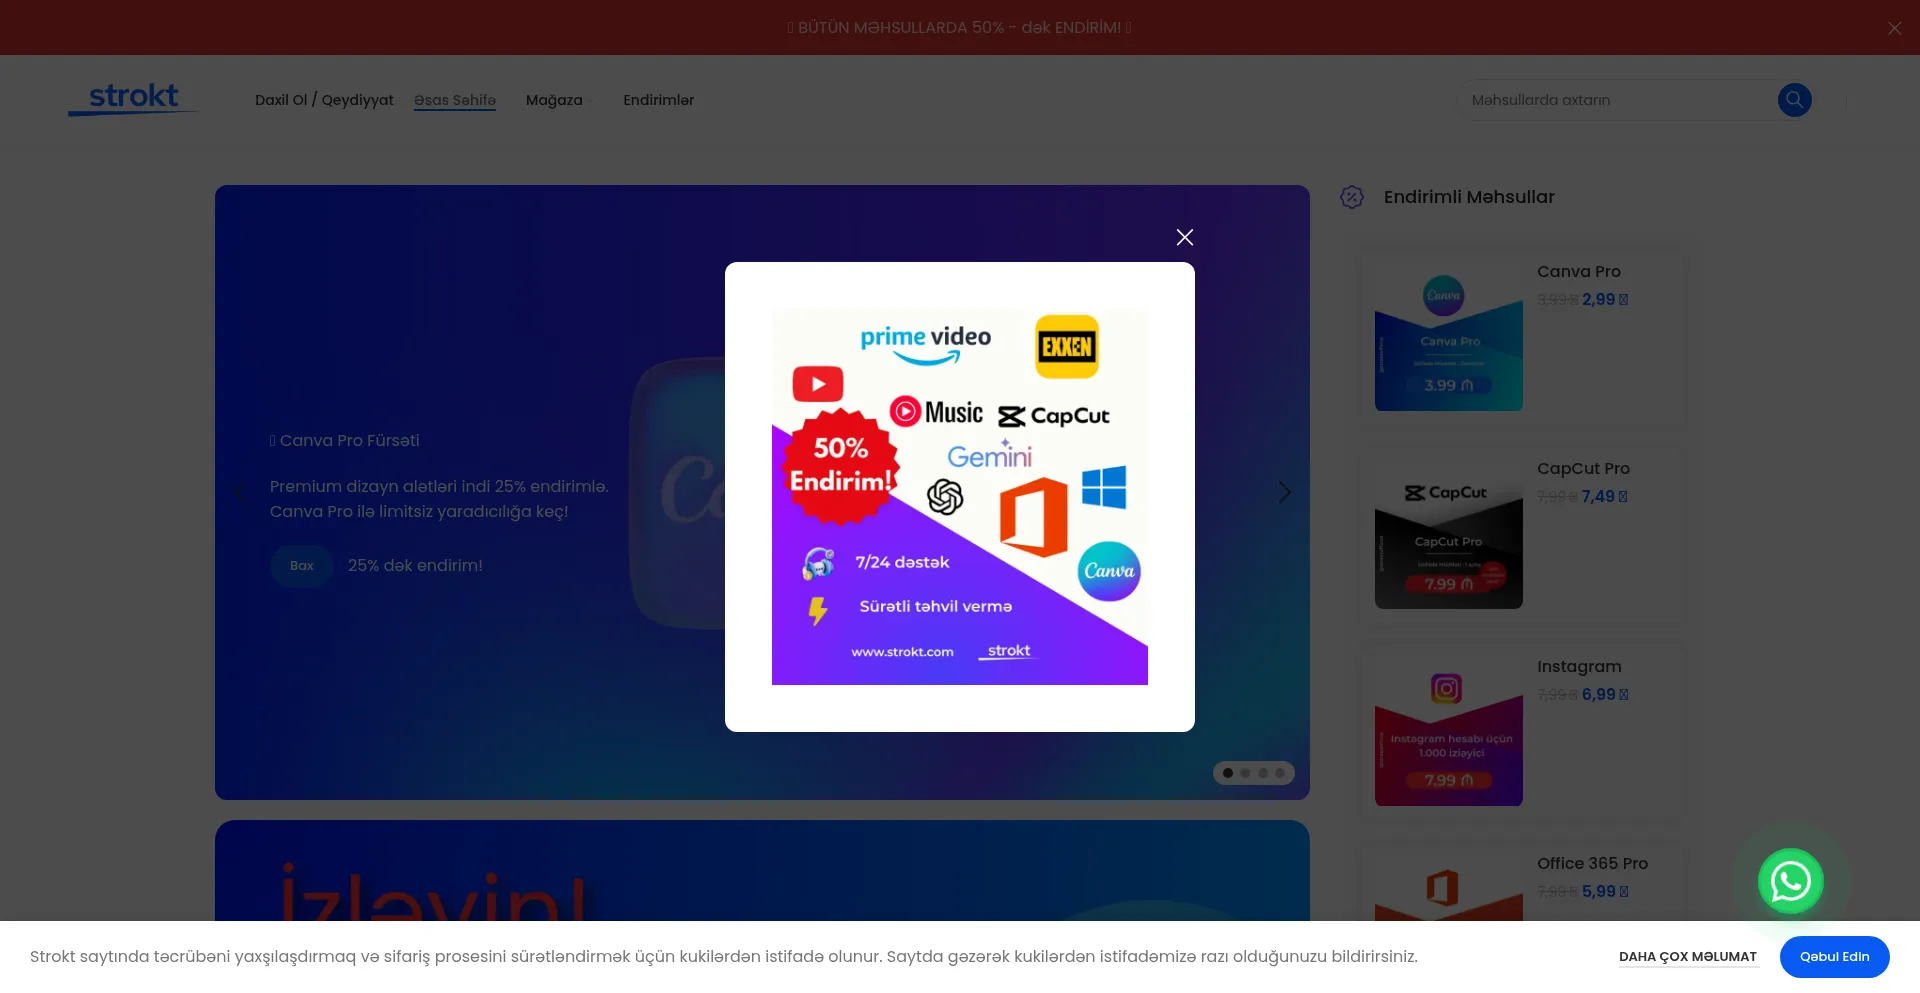Expand the Mağaza menu
The width and height of the screenshot is (1920, 993).
point(559,100)
